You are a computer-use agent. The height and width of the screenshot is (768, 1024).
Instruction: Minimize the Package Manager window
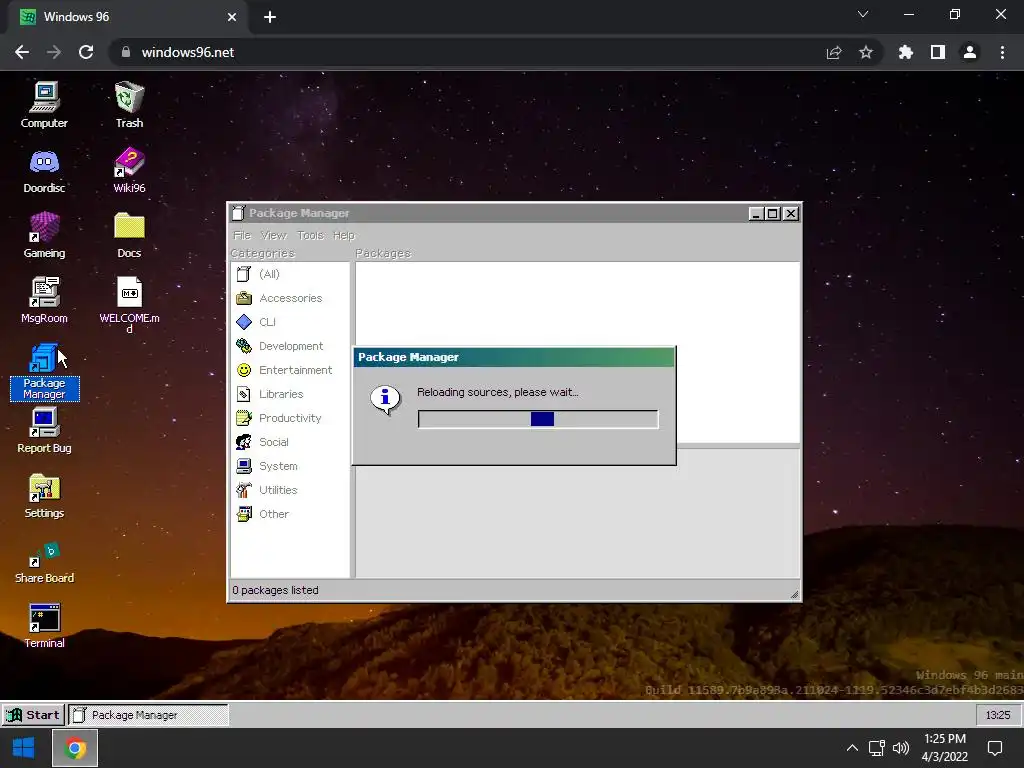click(x=756, y=214)
